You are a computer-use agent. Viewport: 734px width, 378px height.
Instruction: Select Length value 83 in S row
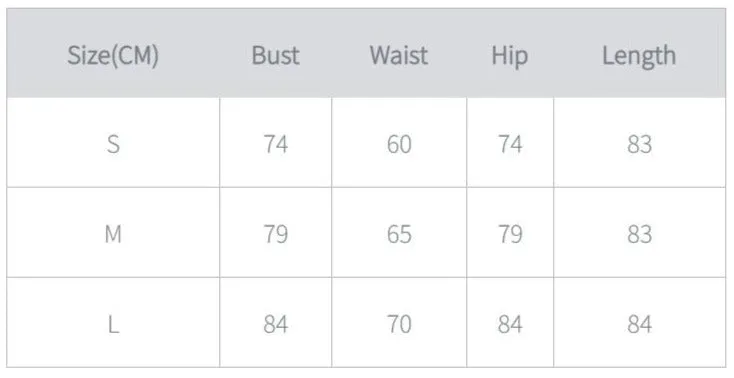pos(639,144)
